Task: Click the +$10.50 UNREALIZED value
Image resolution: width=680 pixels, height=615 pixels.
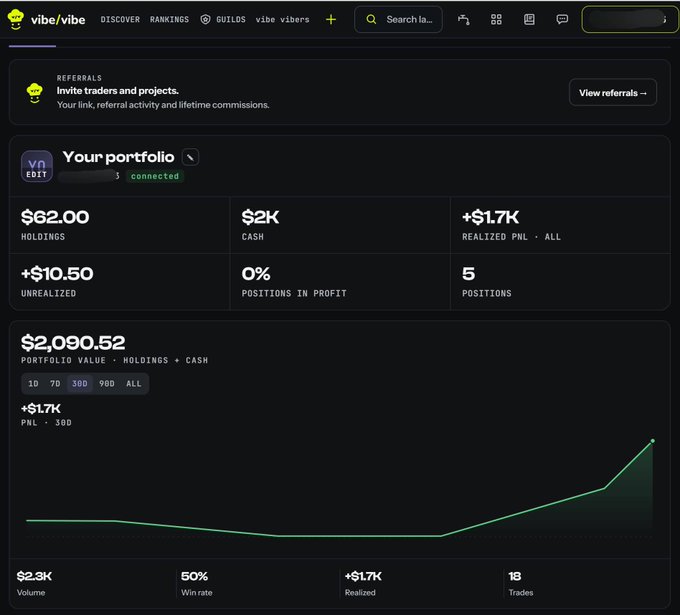Action: (57, 274)
